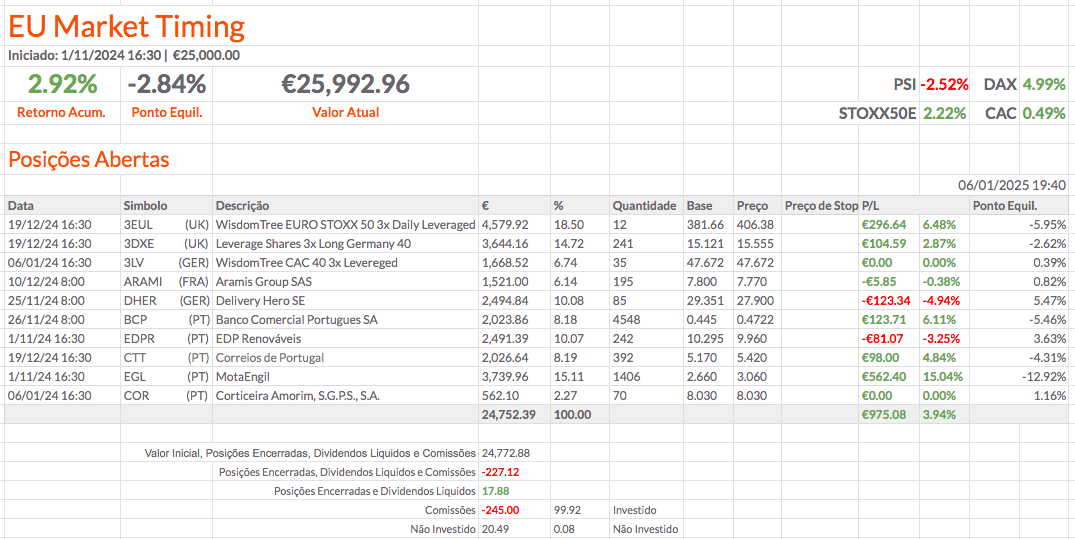Click the DAX 4.99% index value

[1044, 85]
